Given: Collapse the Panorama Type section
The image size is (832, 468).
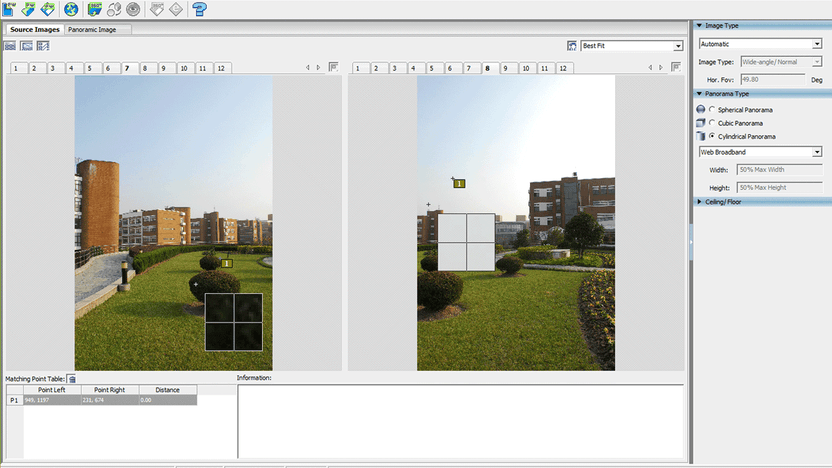Looking at the screenshot, I should 699,94.
